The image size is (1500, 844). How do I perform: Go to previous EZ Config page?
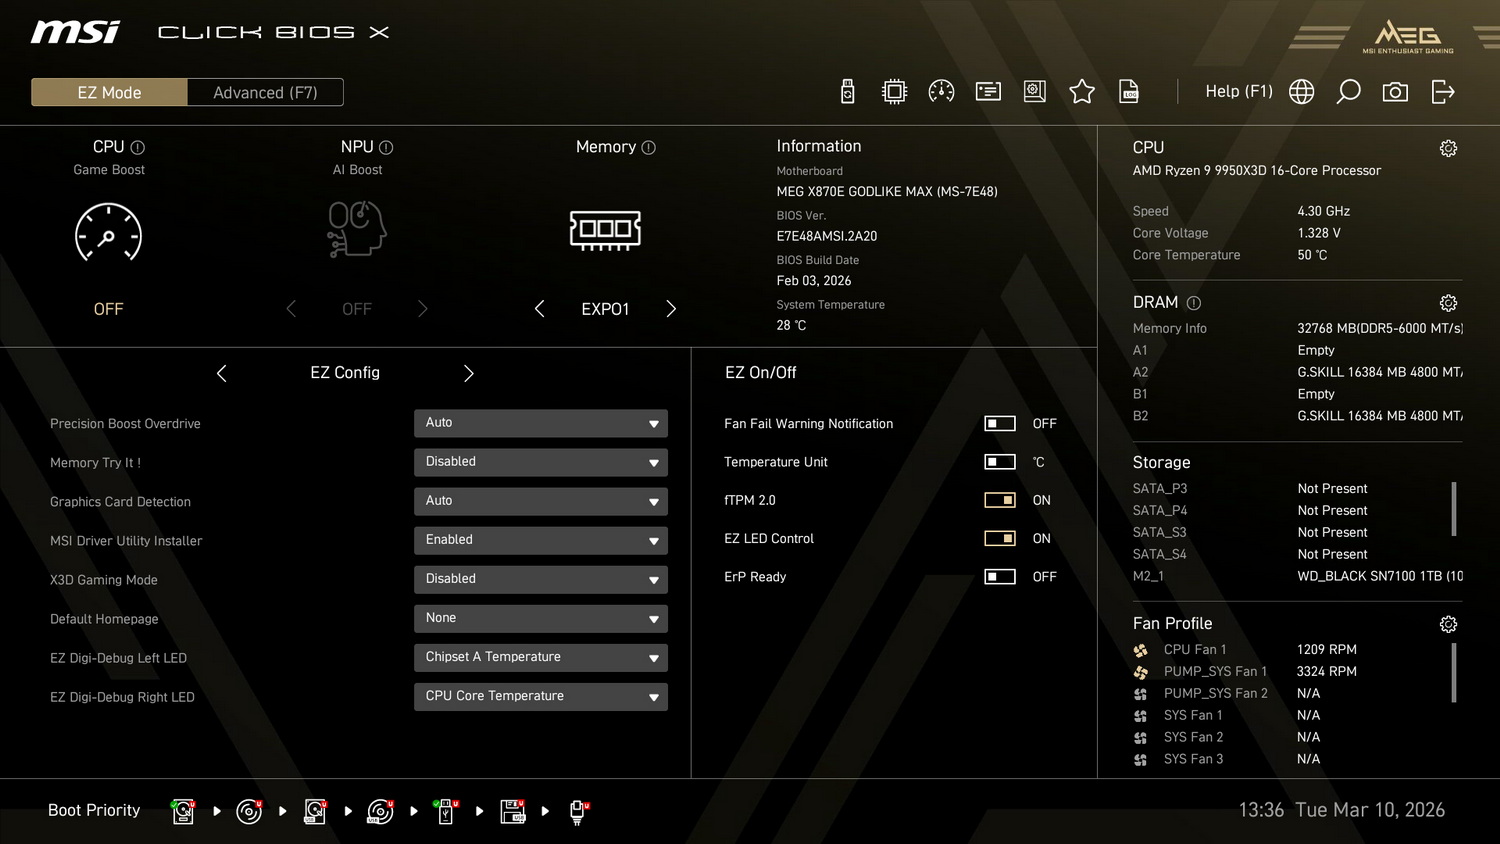click(x=222, y=373)
